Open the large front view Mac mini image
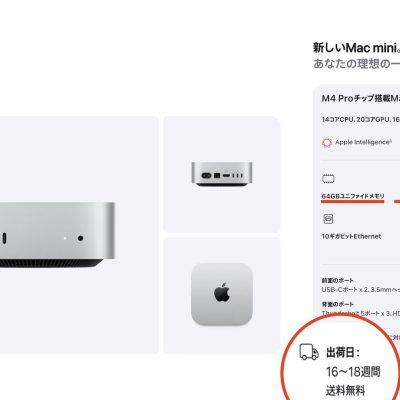Image resolution: width=400 pixels, height=400 pixels. pyautogui.click(x=79, y=235)
